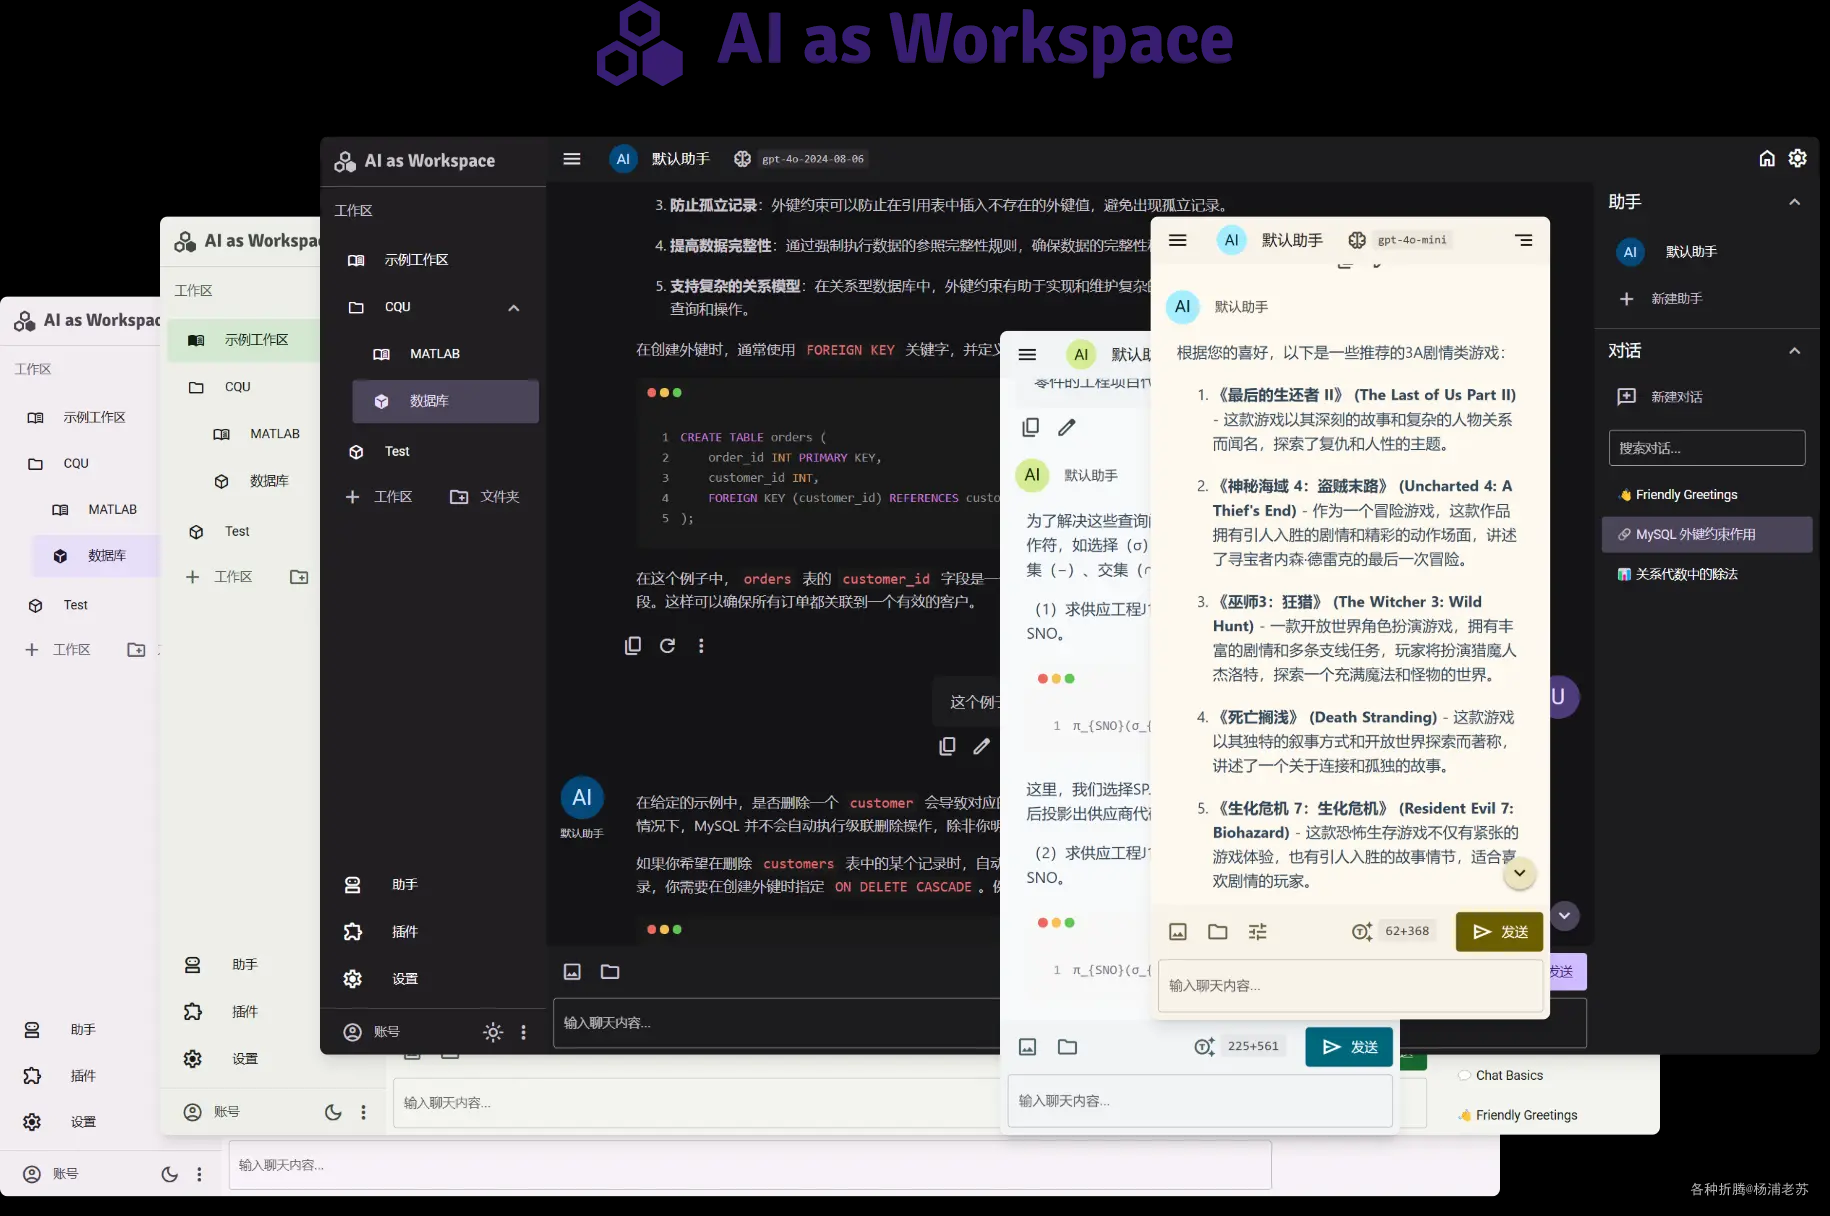Open gpt-4o-mini model selector
1830x1216 pixels.
(1412, 240)
